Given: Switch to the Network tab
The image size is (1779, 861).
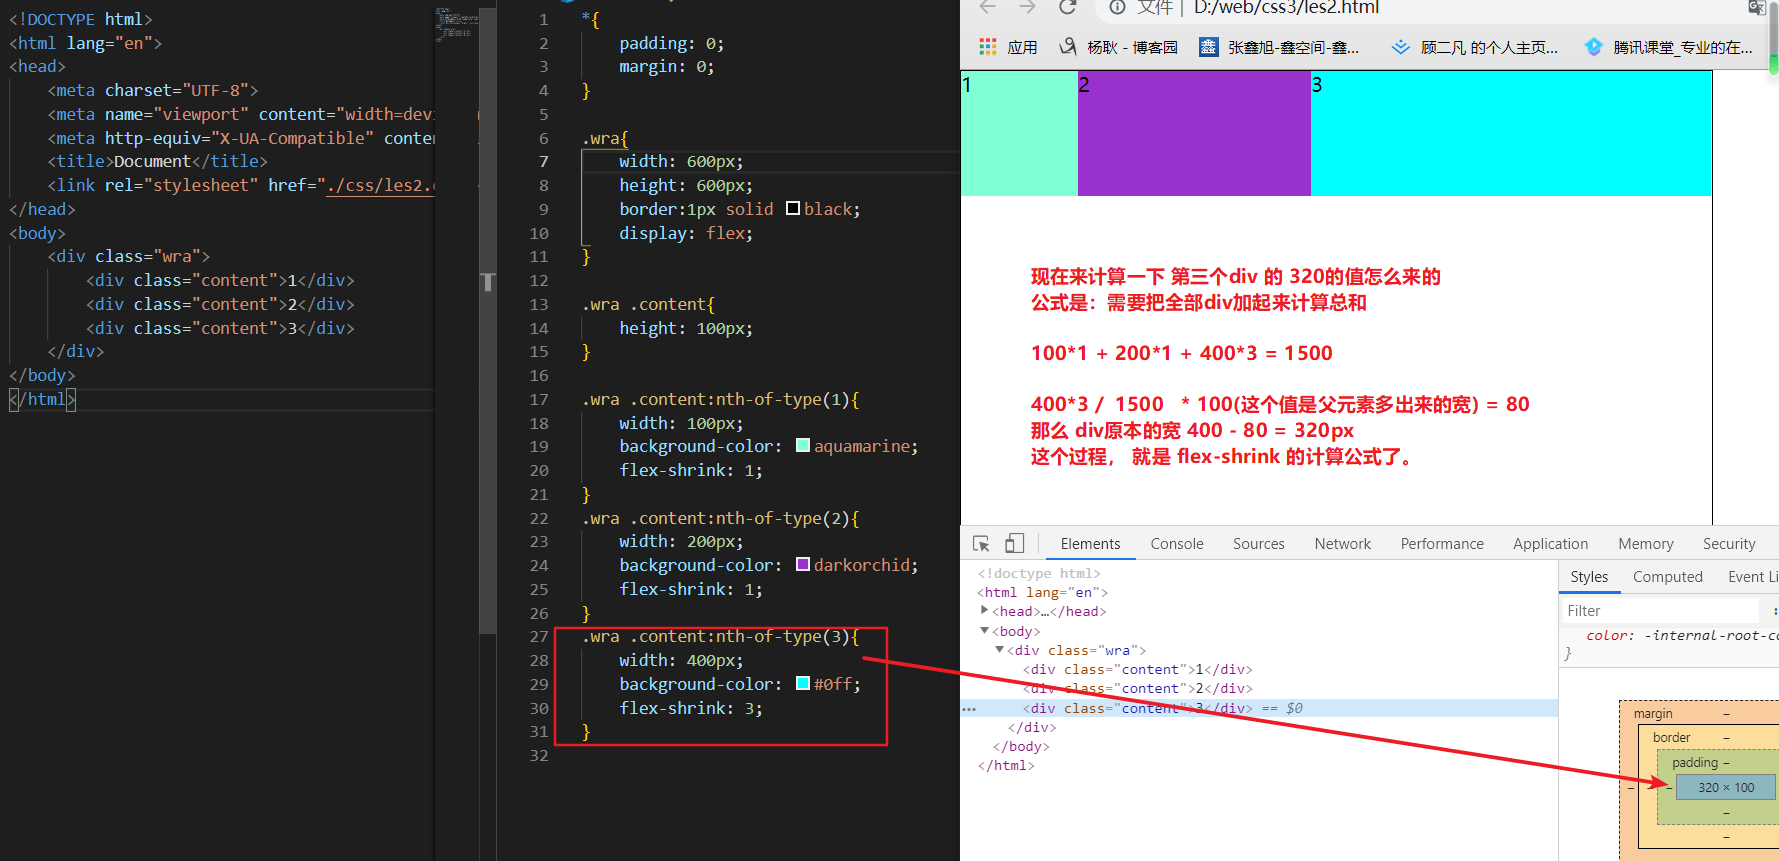Looking at the screenshot, I should pos(1342,544).
